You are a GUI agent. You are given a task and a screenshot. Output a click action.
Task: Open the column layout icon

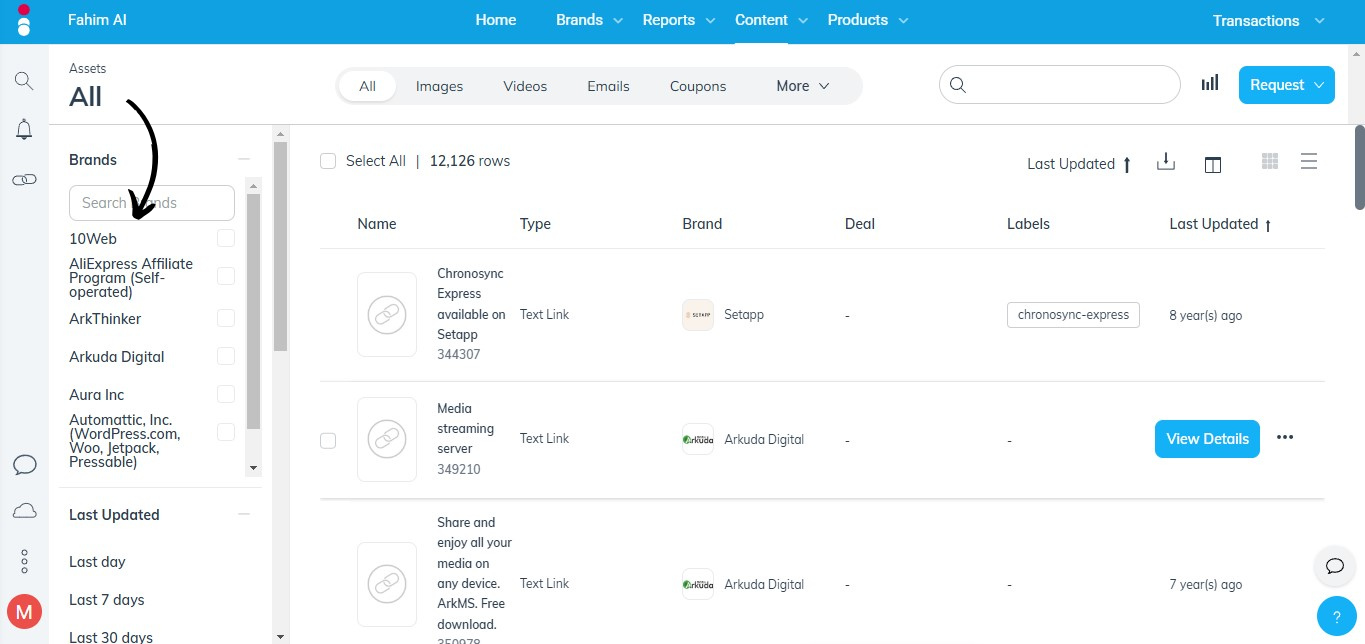pyautogui.click(x=1213, y=165)
